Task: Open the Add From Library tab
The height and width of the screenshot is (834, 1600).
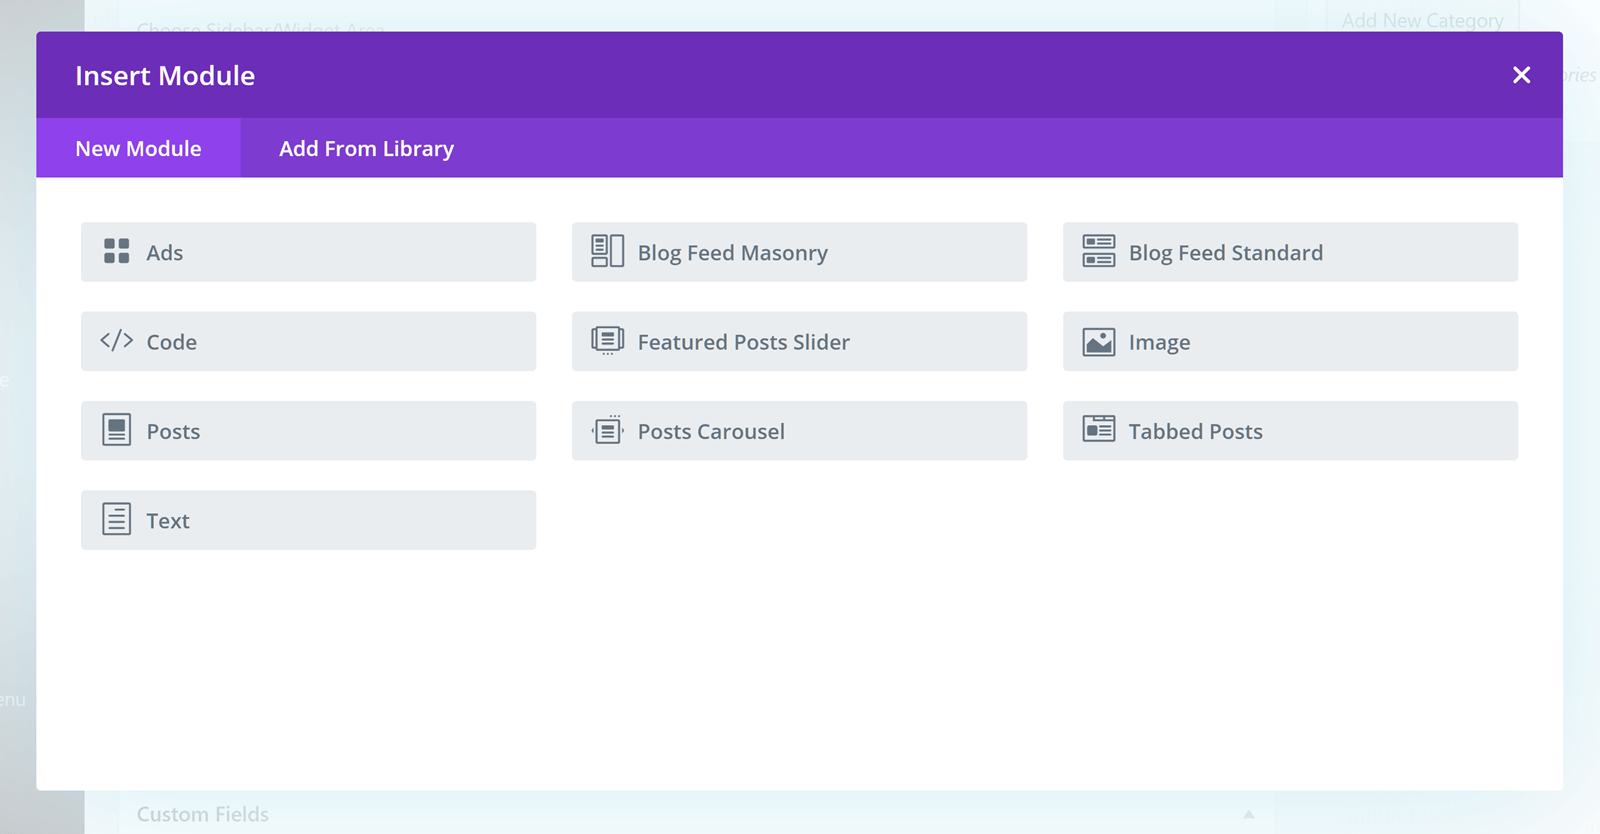Action: pos(366,148)
